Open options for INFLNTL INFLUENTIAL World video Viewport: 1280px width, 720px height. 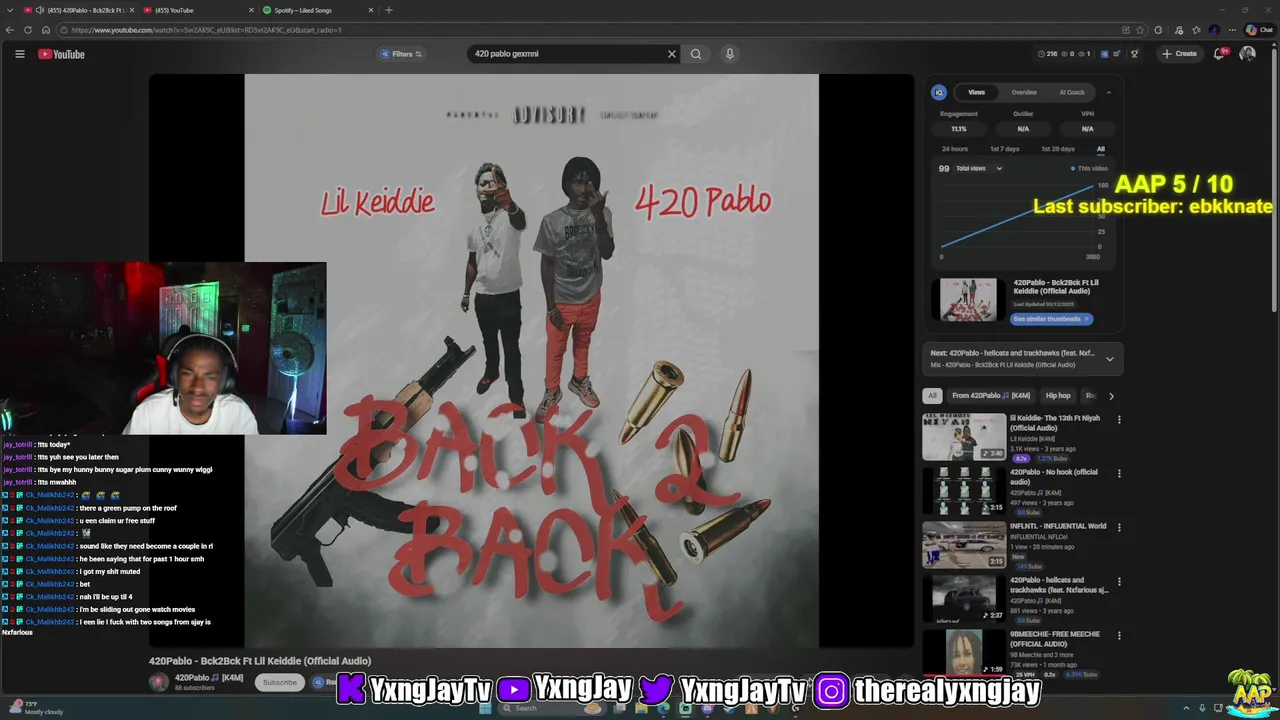[1119, 528]
